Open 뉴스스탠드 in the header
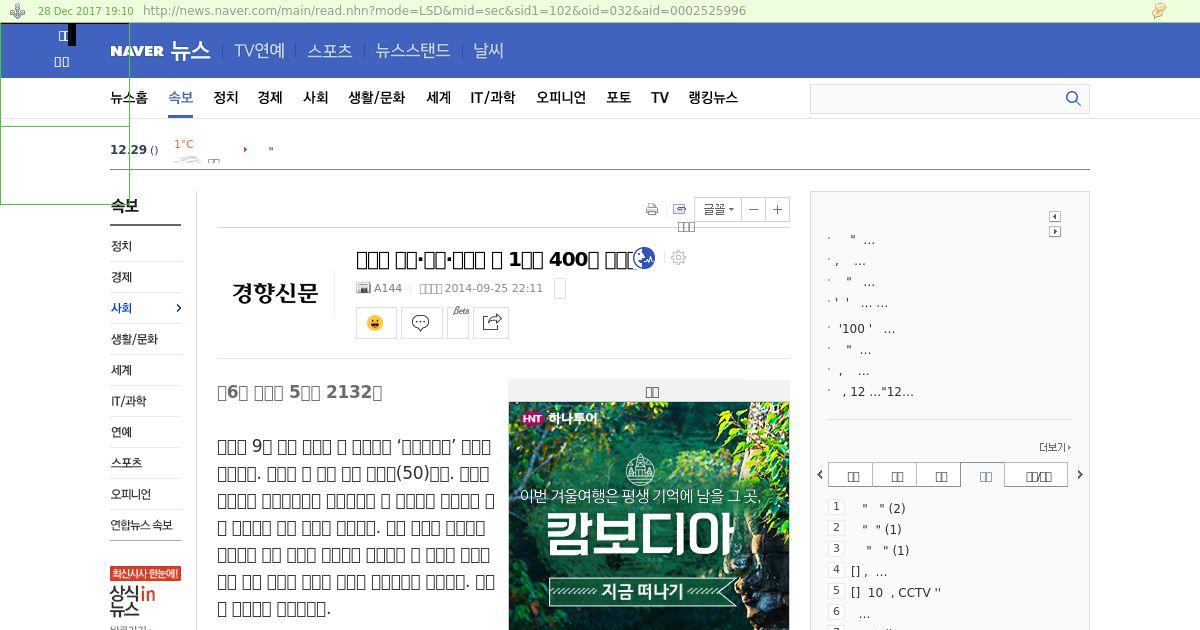Image resolution: width=1200 pixels, height=630 pixels. (x=413, y=51)
